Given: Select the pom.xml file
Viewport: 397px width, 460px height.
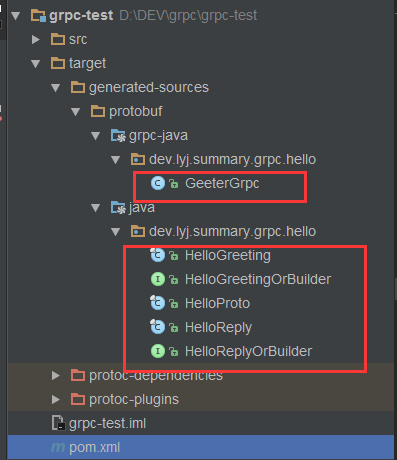Looking at the screenshot, I should click(94, 448).
